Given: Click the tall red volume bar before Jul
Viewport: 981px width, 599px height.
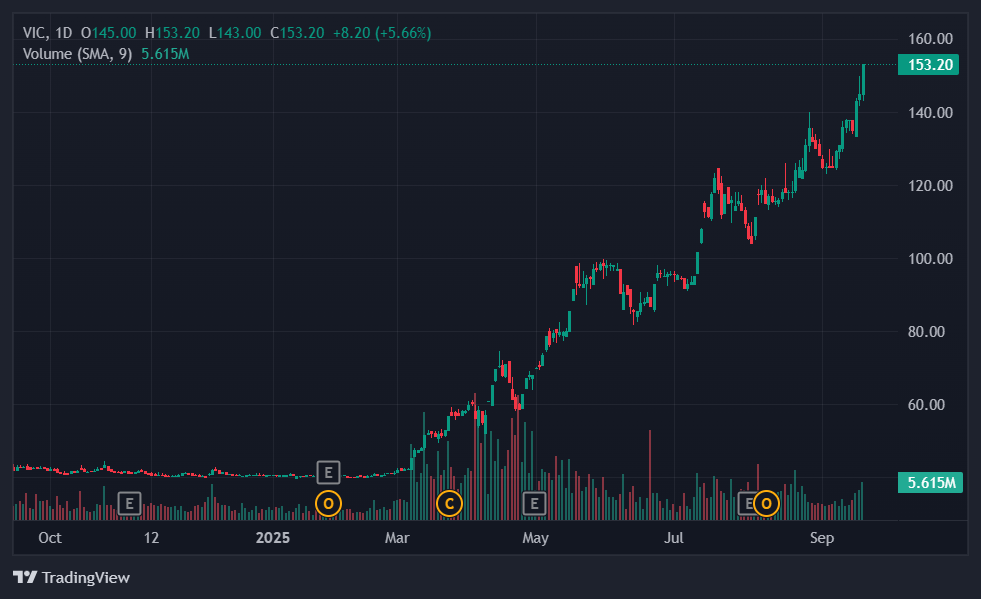Looking at the screenshot, I should pyautogui.click(x=650, y=475).
